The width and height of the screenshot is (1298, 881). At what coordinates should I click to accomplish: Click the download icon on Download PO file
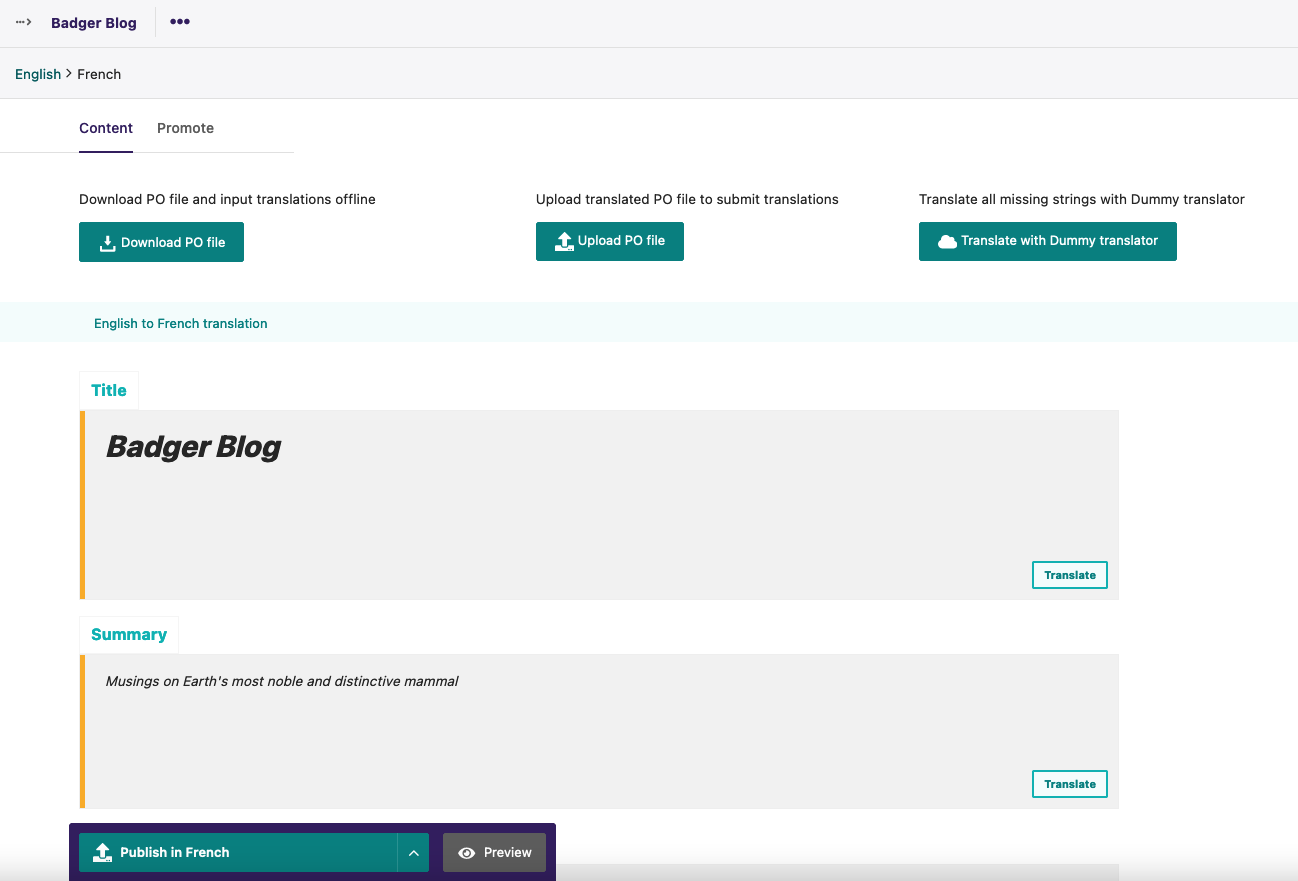[x=107, y=241]
